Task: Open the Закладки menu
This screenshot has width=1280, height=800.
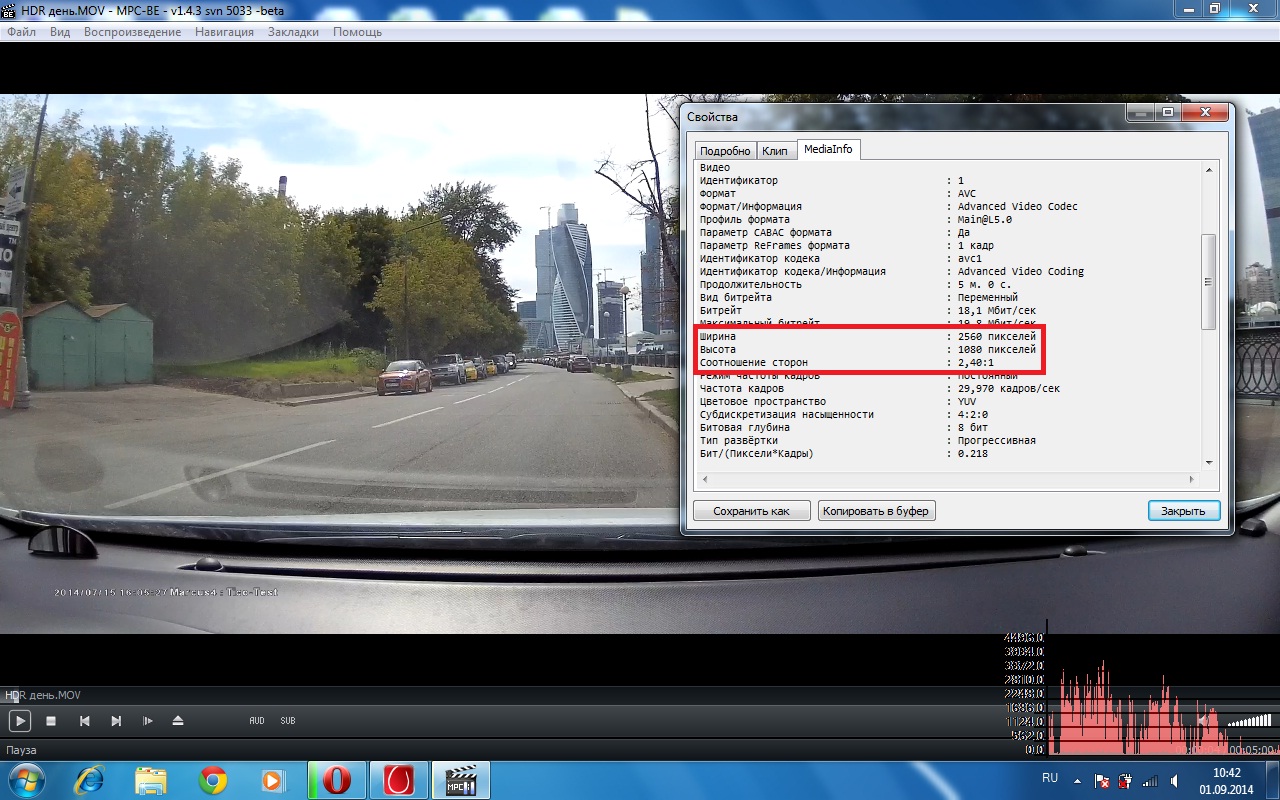Action: tap(293, 32)
